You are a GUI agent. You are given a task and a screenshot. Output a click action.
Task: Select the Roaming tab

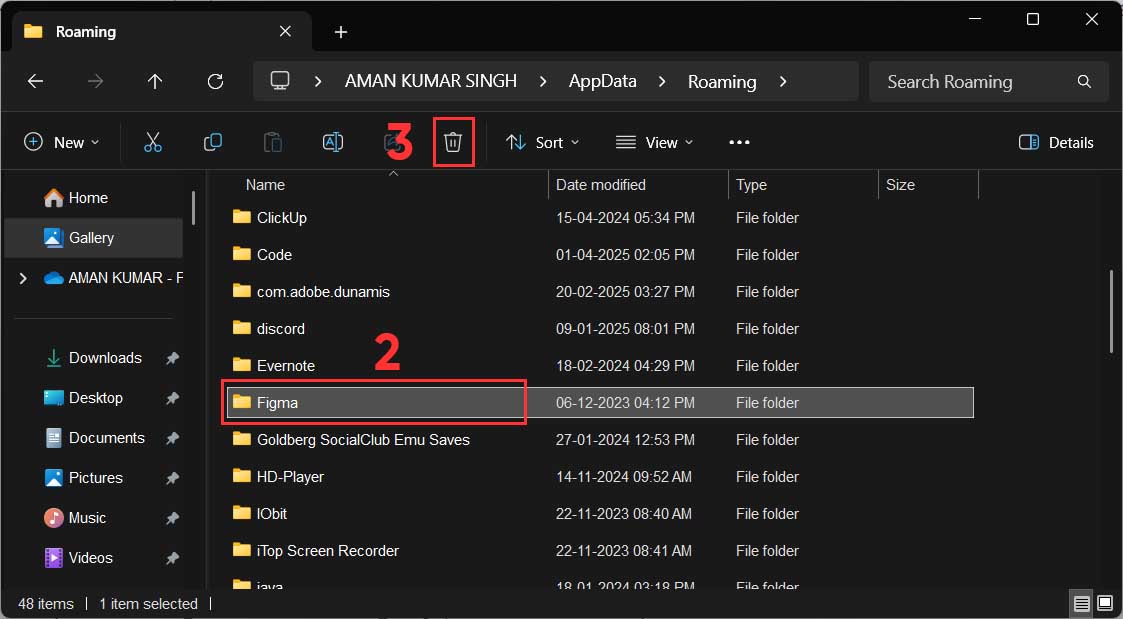click(x=162, y=32)
